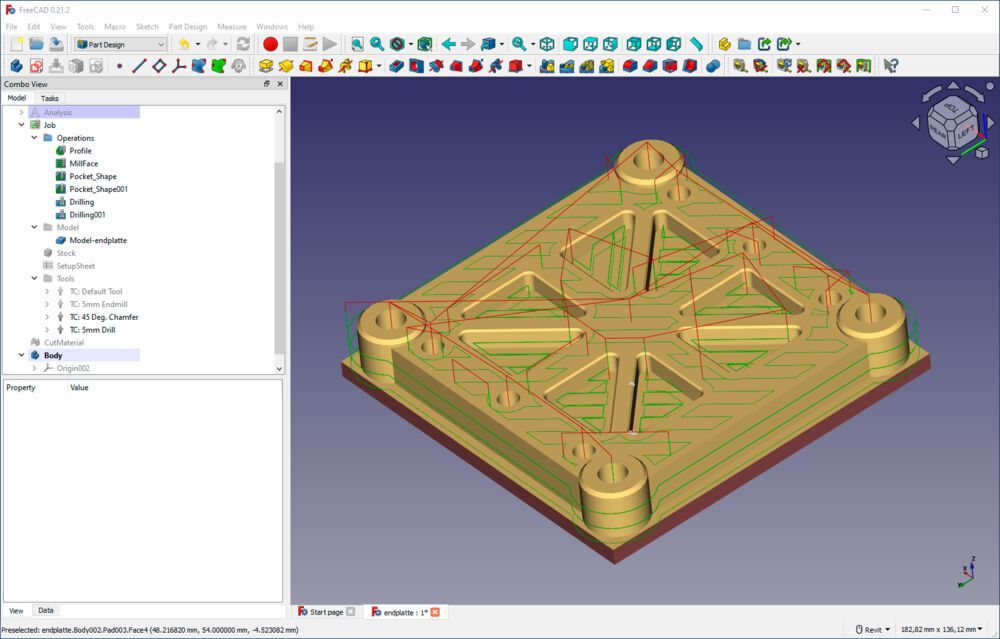
Task: Select the Create Sketch icon
Action: coord(36,65)
